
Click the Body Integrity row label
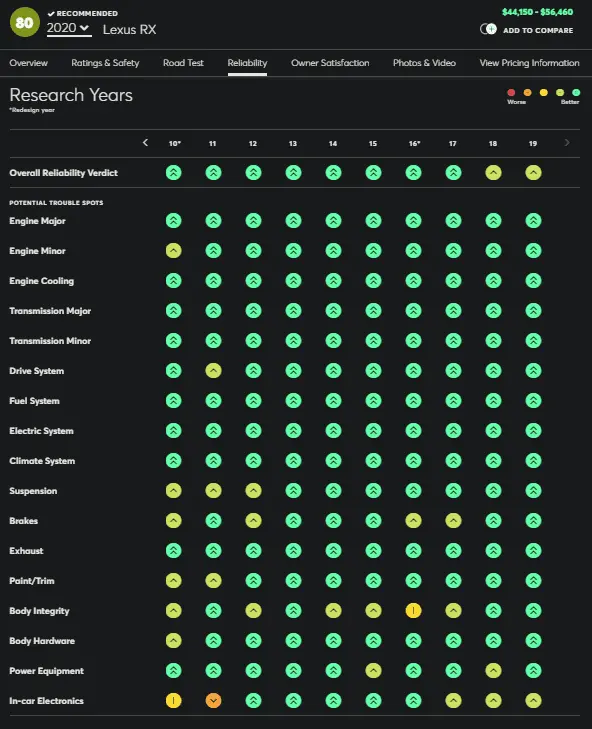click(x=39, y=611)
